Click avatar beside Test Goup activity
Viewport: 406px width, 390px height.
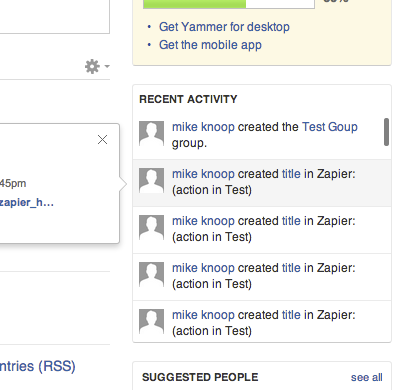click(151, 134)
